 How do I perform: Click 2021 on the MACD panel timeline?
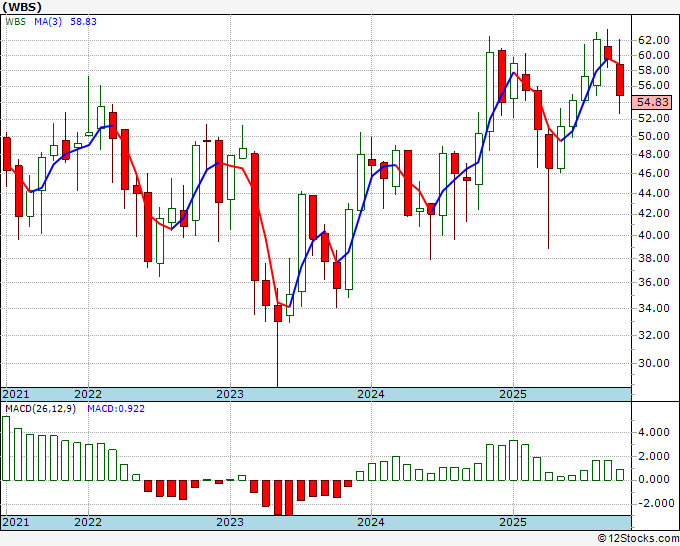[16, 522]
